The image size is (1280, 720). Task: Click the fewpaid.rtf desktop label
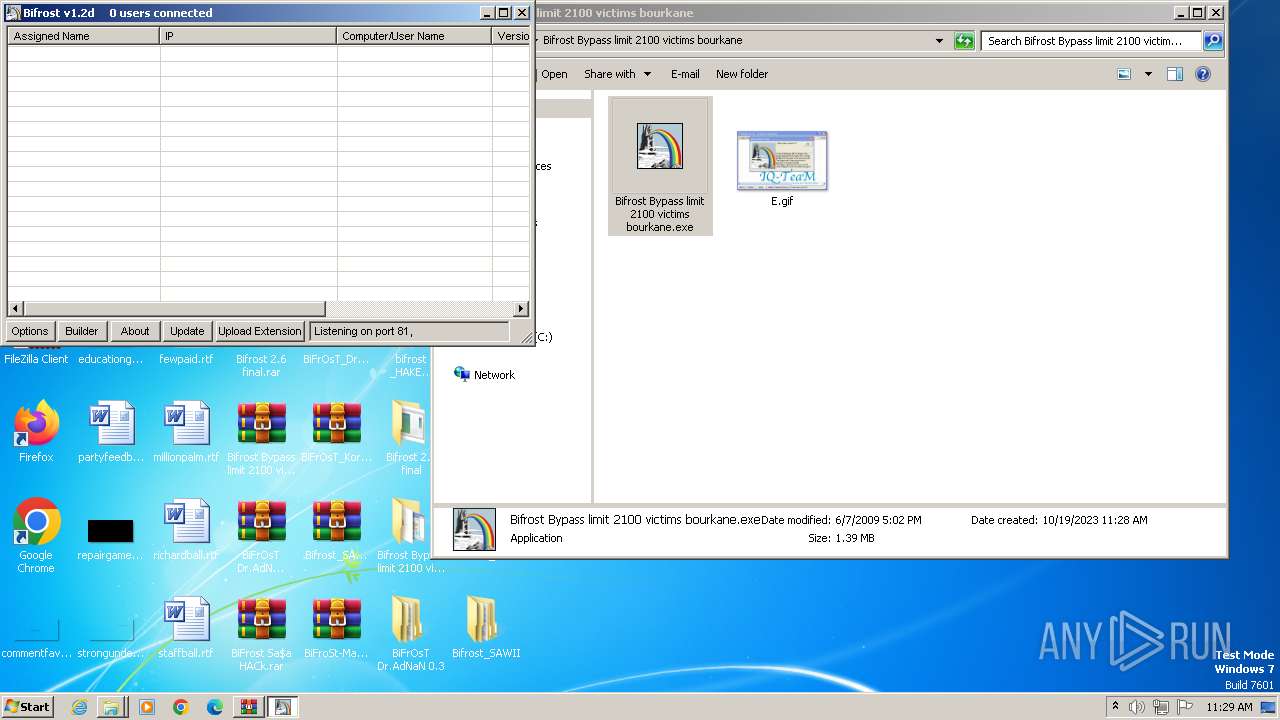click(x=186, y=359)
